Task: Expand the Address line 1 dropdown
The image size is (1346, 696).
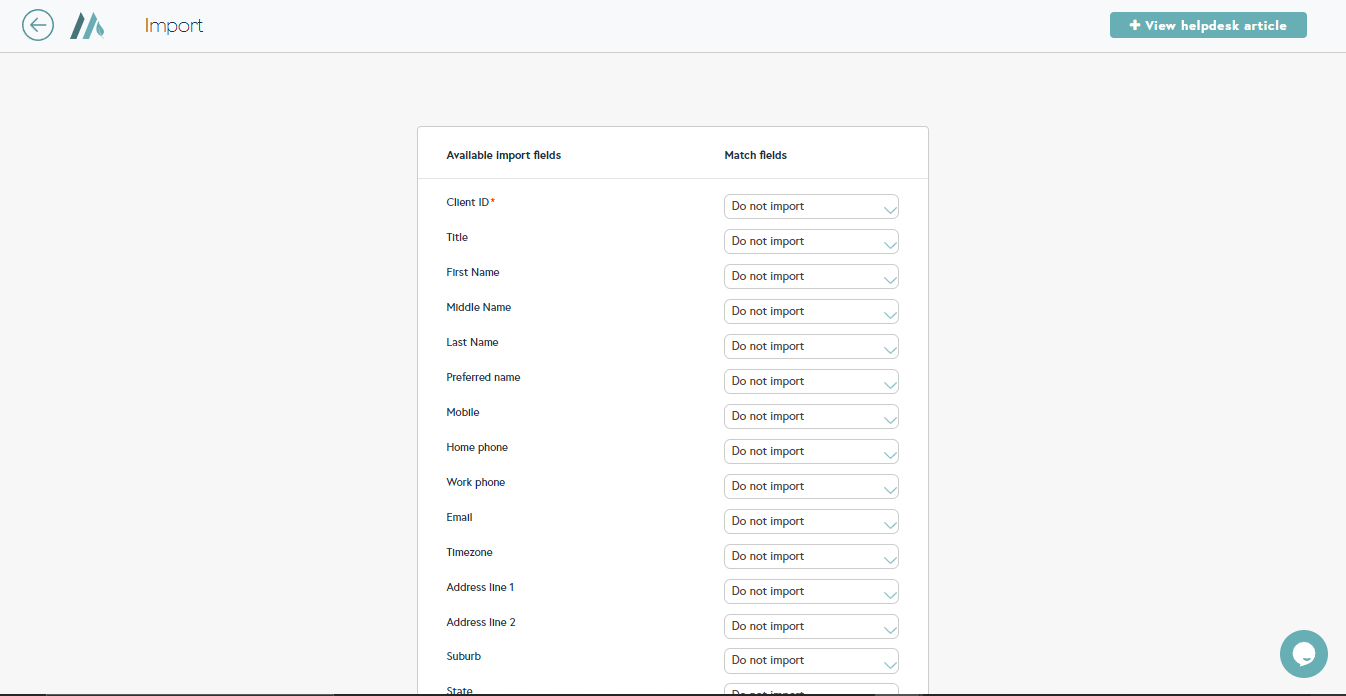Action: tap(810, 592)
